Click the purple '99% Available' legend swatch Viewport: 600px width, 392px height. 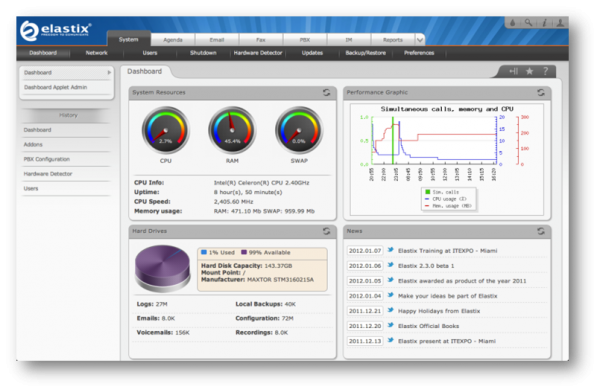[244, 252]
